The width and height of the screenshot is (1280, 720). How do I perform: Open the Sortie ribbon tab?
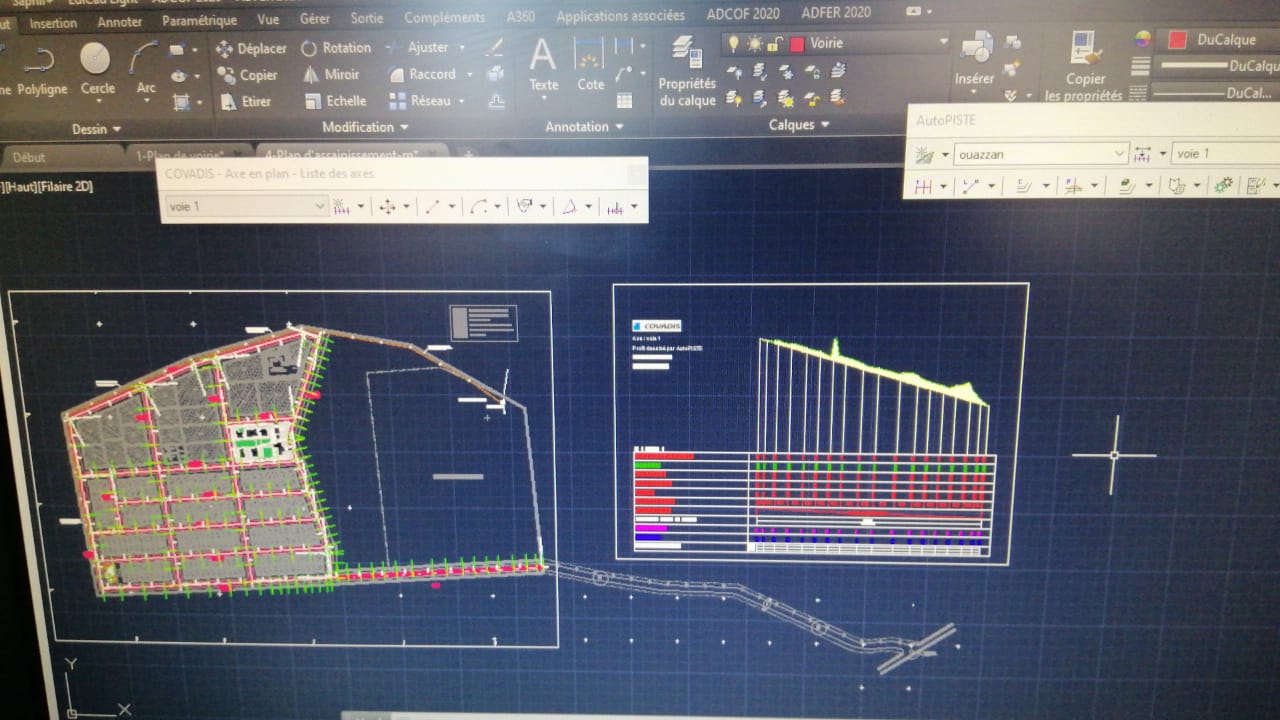[367, 18]
